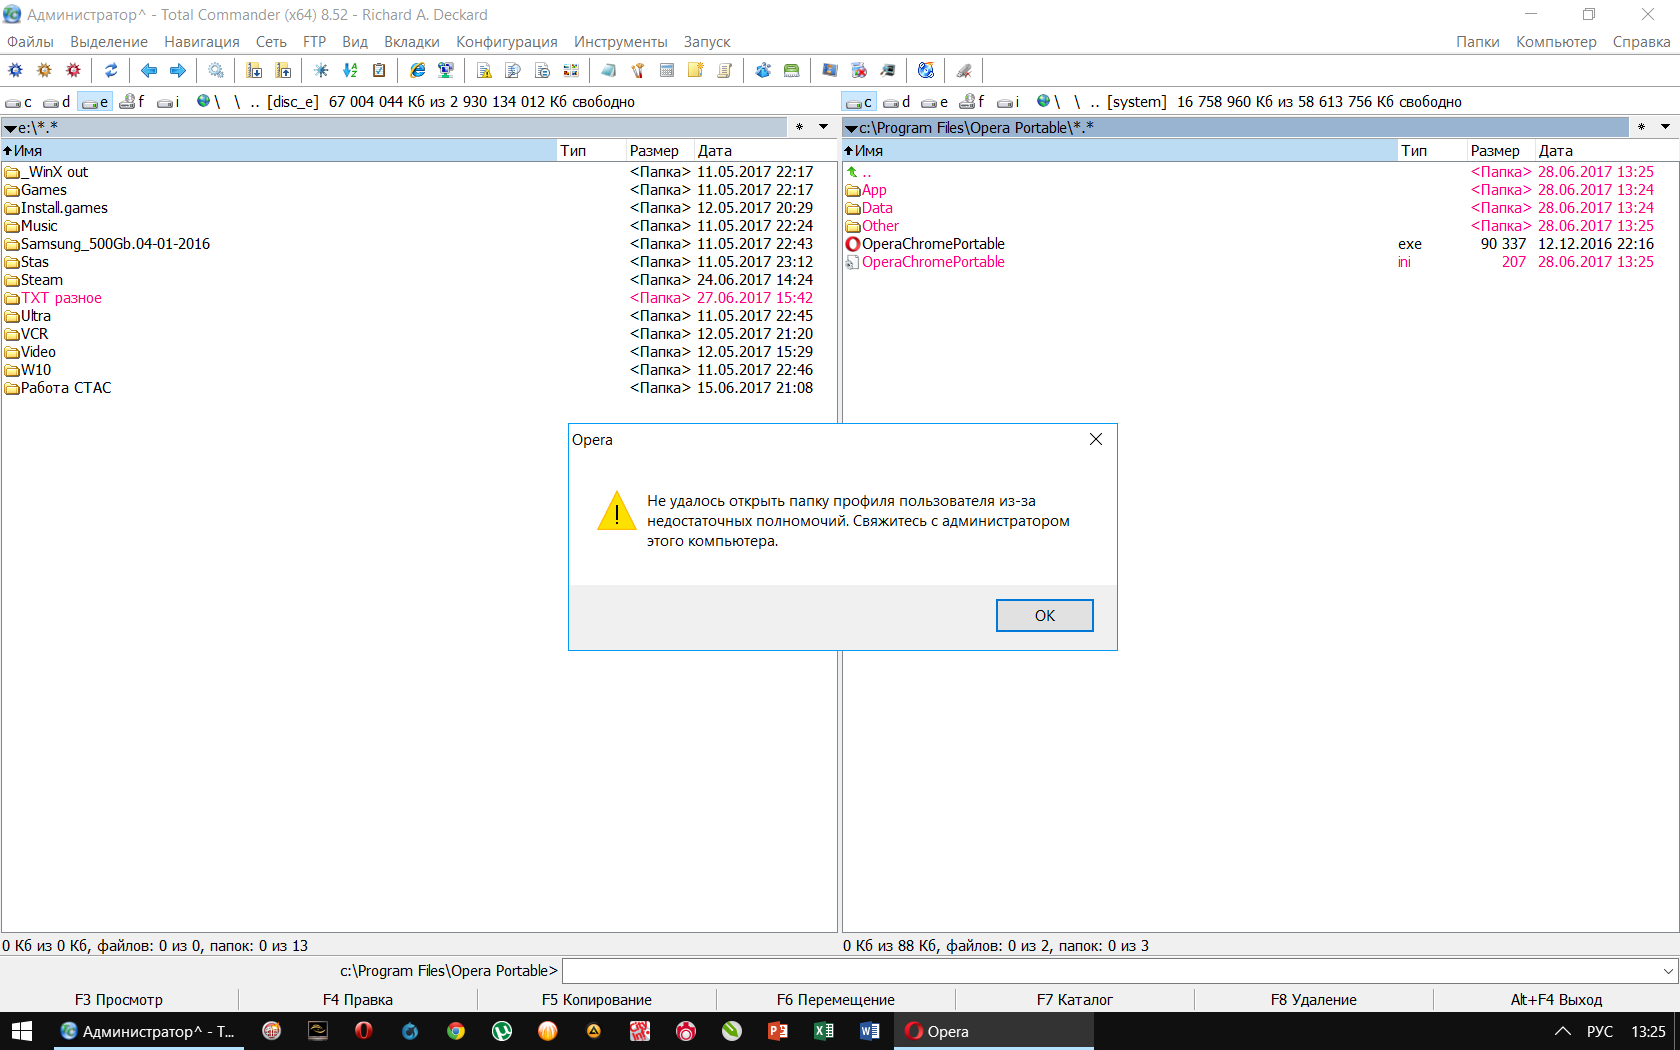Image resolution: width=1680 pixels, height=1050 pixels.
Task: Open the Файлы menu
Action: point(31,42)
